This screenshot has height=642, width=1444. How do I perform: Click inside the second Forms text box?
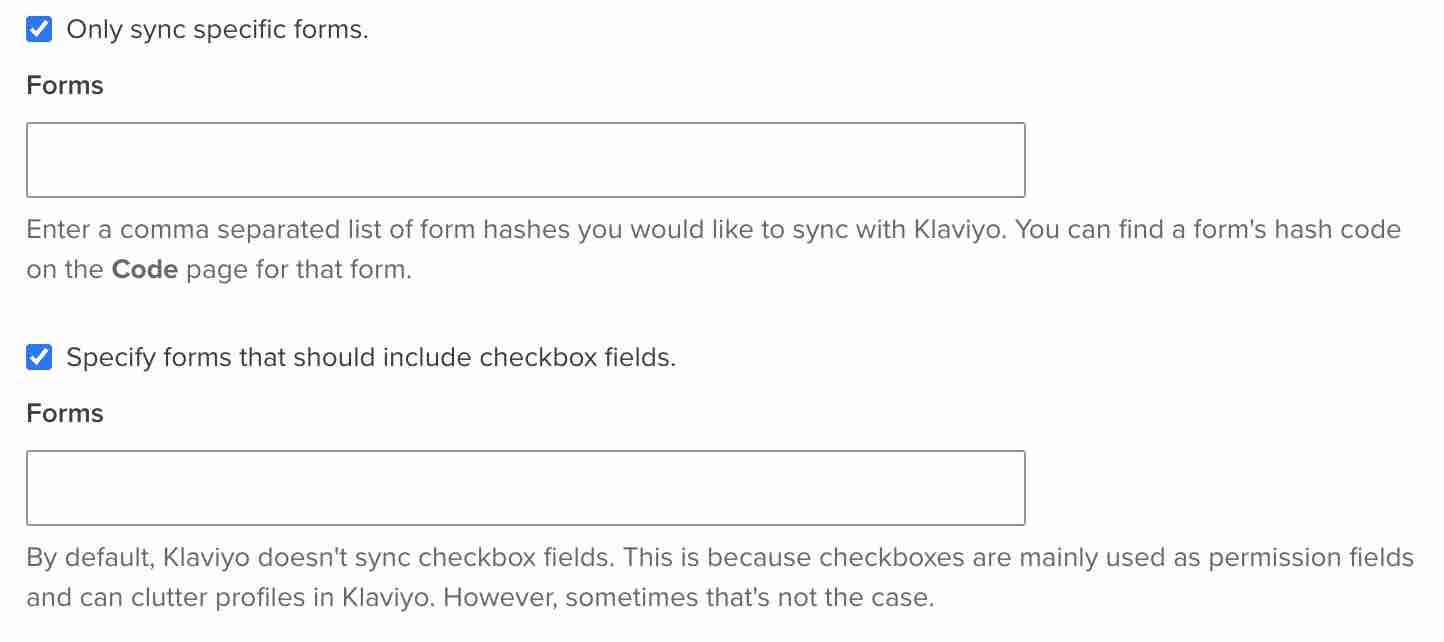525,487
